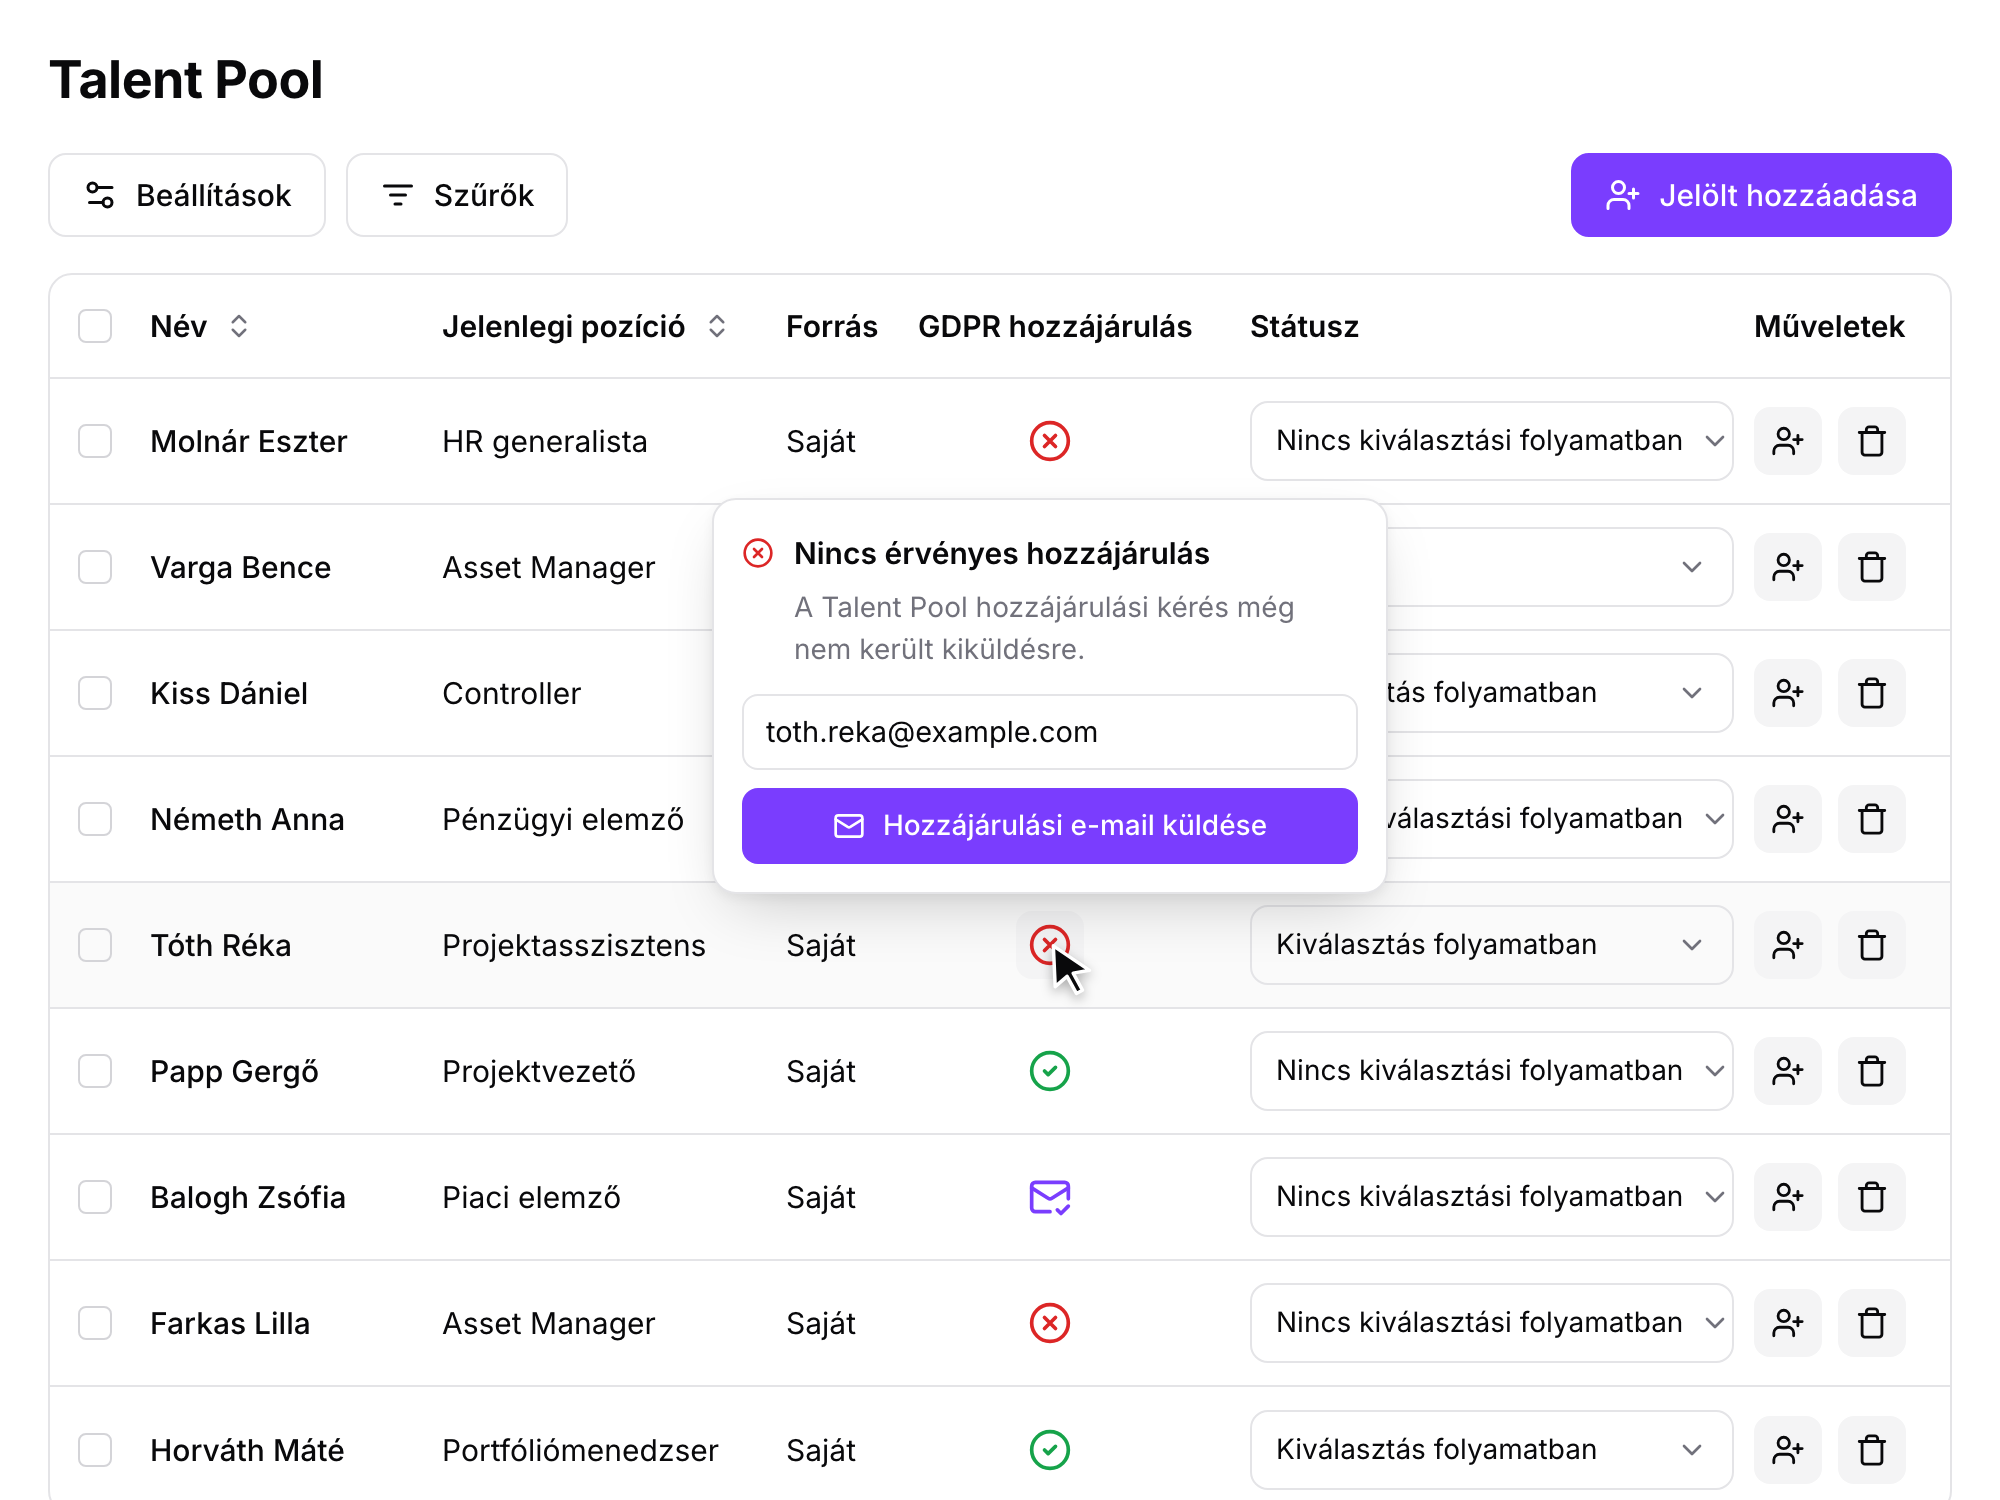Image resolution: width=2000 pixels, height=1500 pixels.
Task: Select Tóth Réka's checkbox
Action: click(95, 945)
